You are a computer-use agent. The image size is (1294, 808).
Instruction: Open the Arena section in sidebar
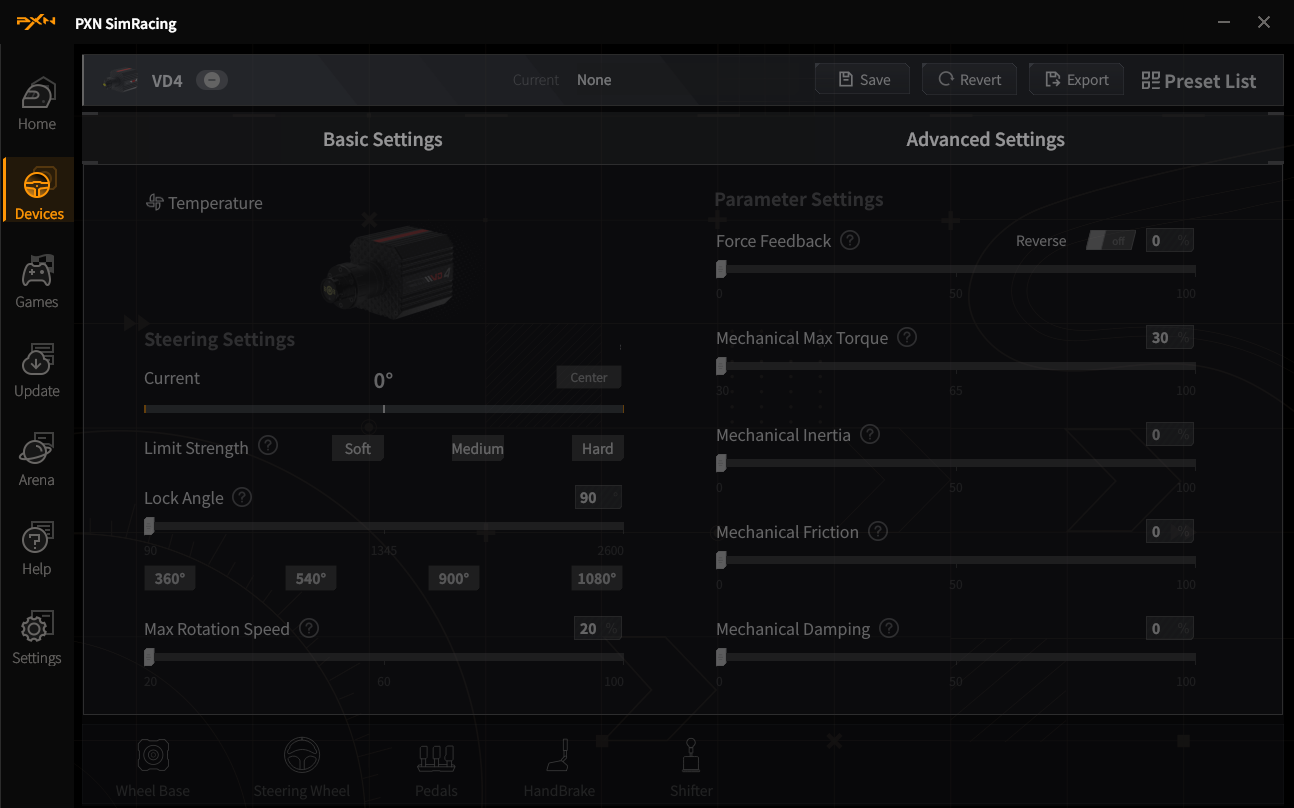[x=37, y=459]
